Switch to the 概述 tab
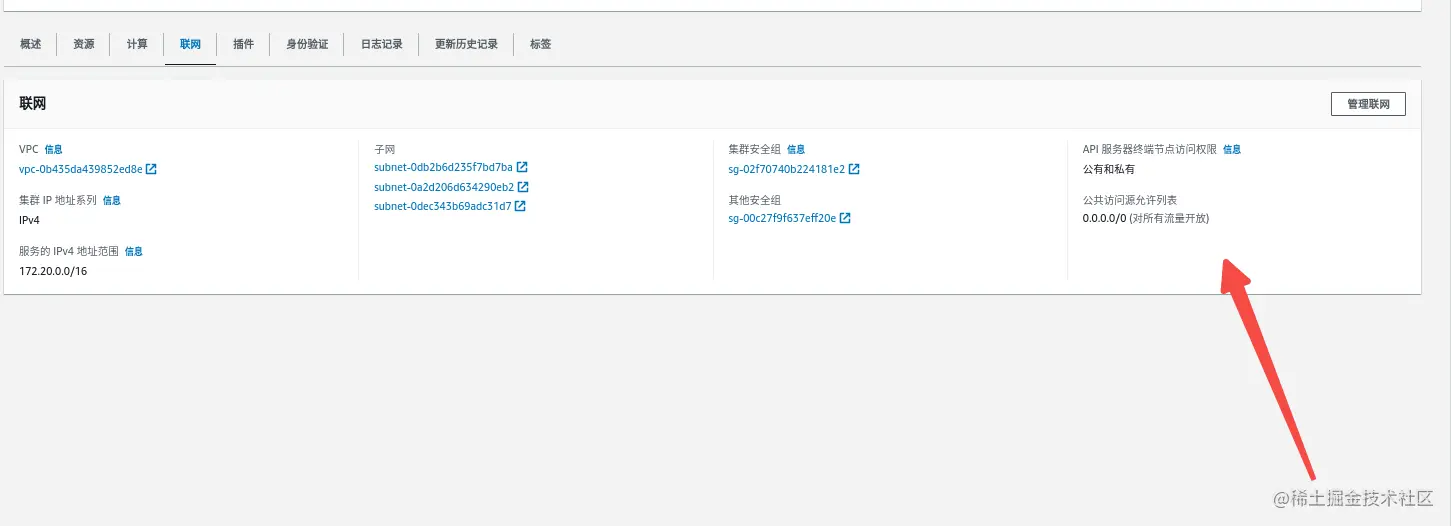1451x526 pixels. [31, 44]
